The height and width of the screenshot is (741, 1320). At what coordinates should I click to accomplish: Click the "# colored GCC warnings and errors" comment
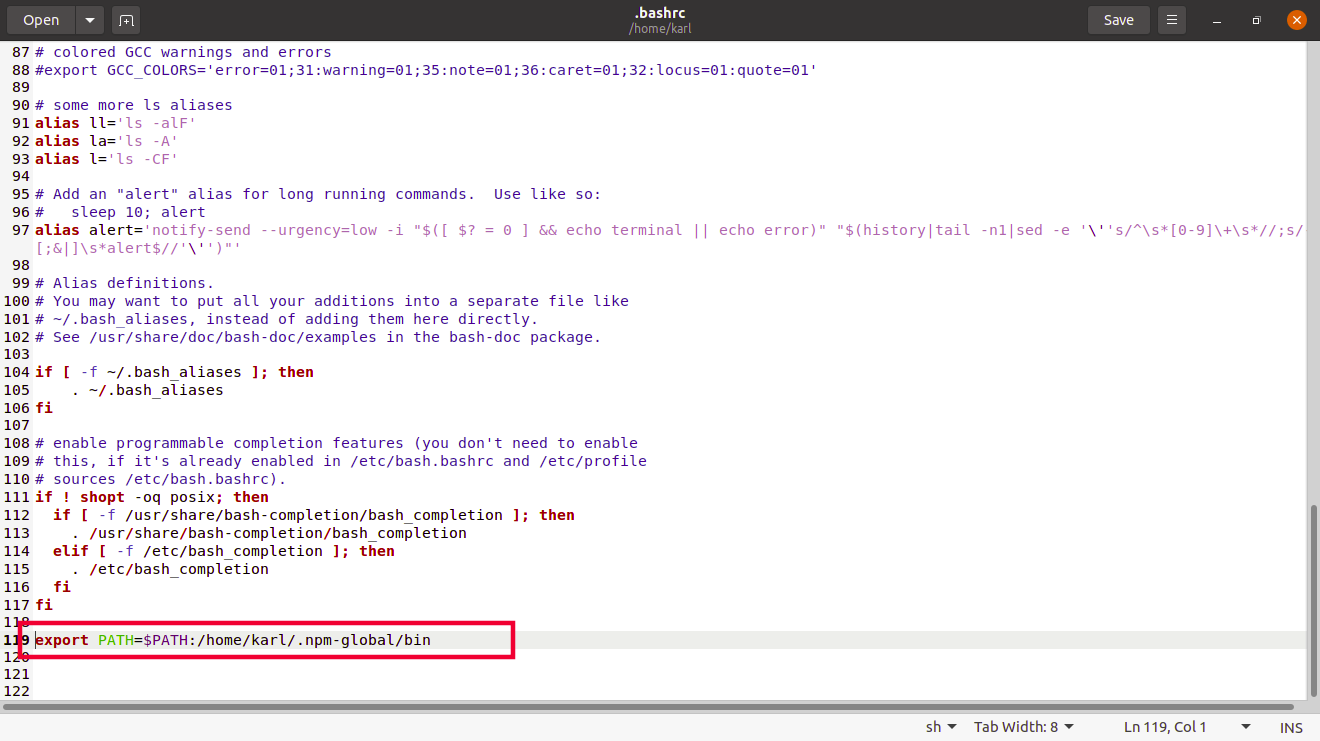click(183, 52)
